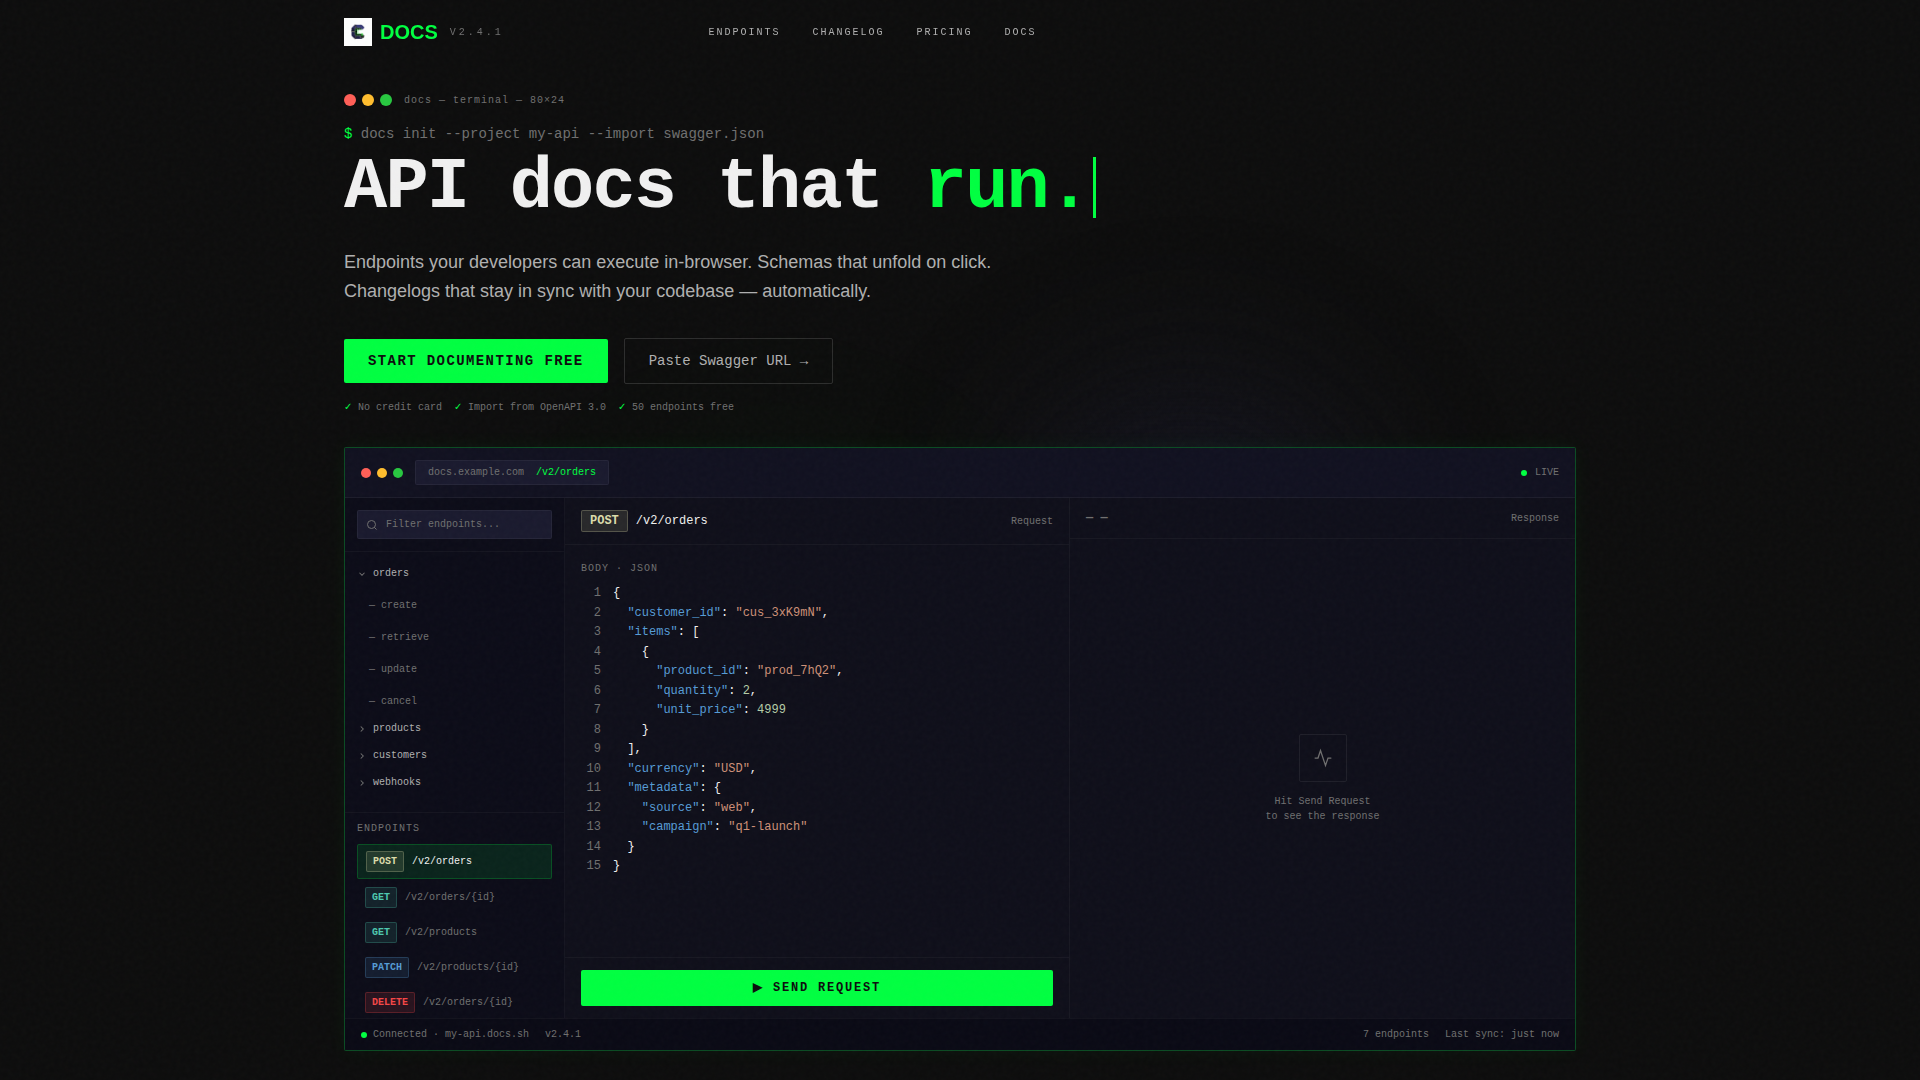1920x1080 pixels.
Task: Click 'Last sync: just now' status text
Action: tap(1502, 1034)
